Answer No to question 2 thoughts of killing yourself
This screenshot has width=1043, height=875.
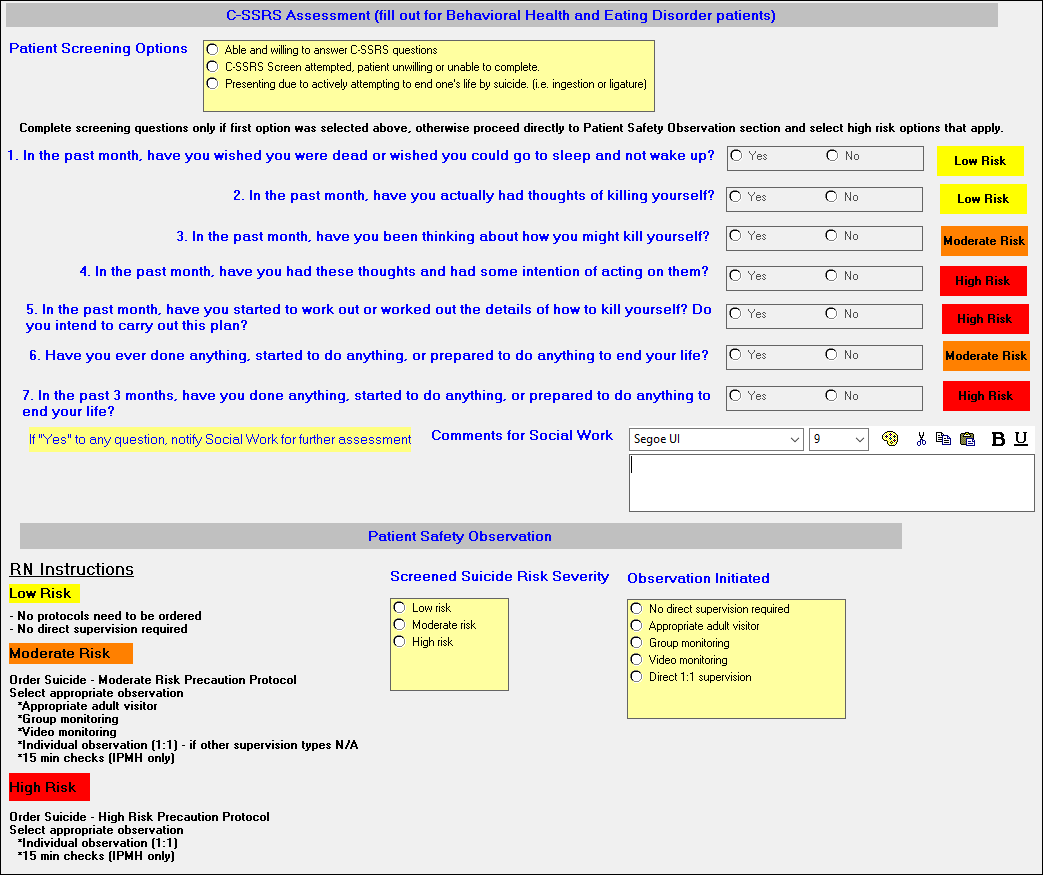coord(831,197)
